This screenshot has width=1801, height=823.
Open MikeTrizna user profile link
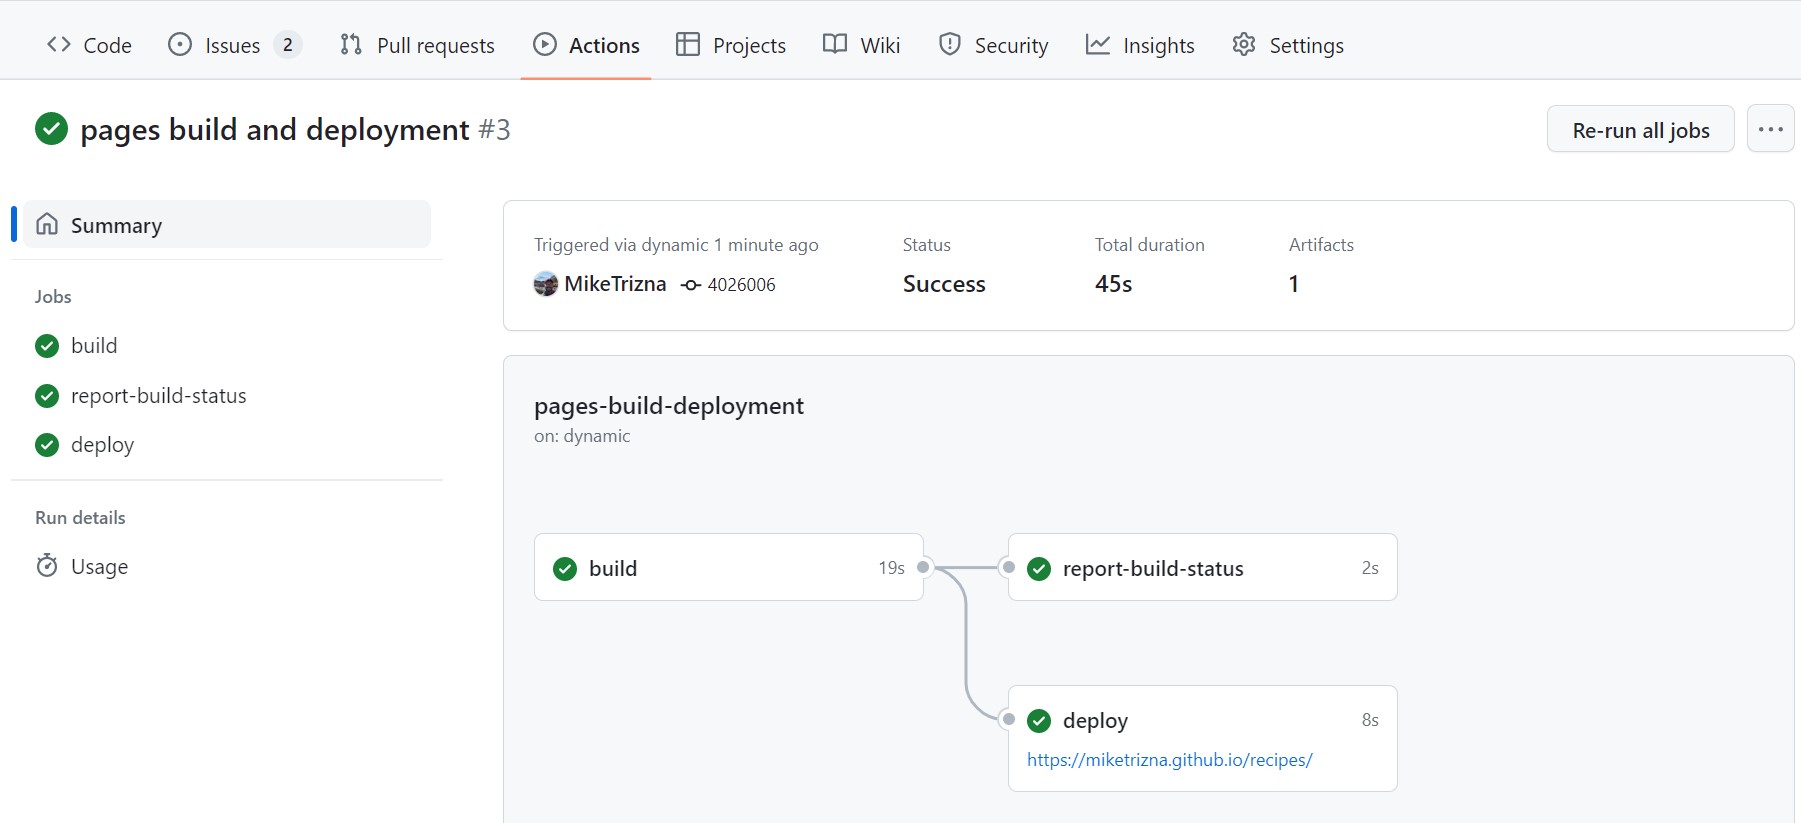tap(615, 284)
